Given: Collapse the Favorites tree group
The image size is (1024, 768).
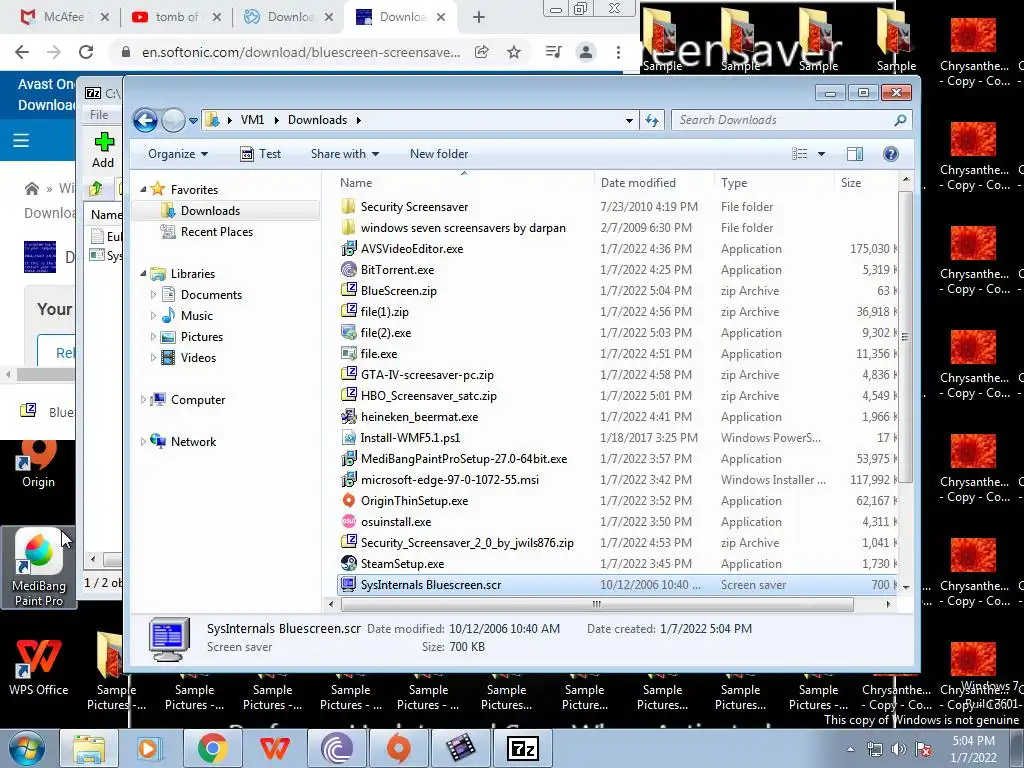Looking at the screenshot, I should [143, 189].
